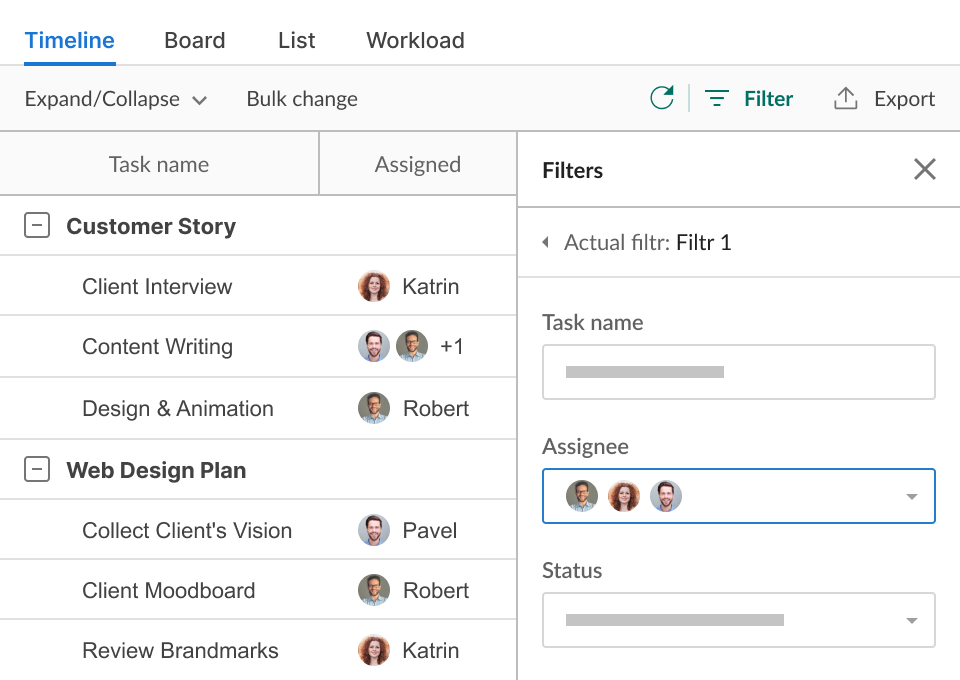960x680 pixels.
Task: Click Pavel's avatar in Collect Client's Vision row
Action: (374, 530)
